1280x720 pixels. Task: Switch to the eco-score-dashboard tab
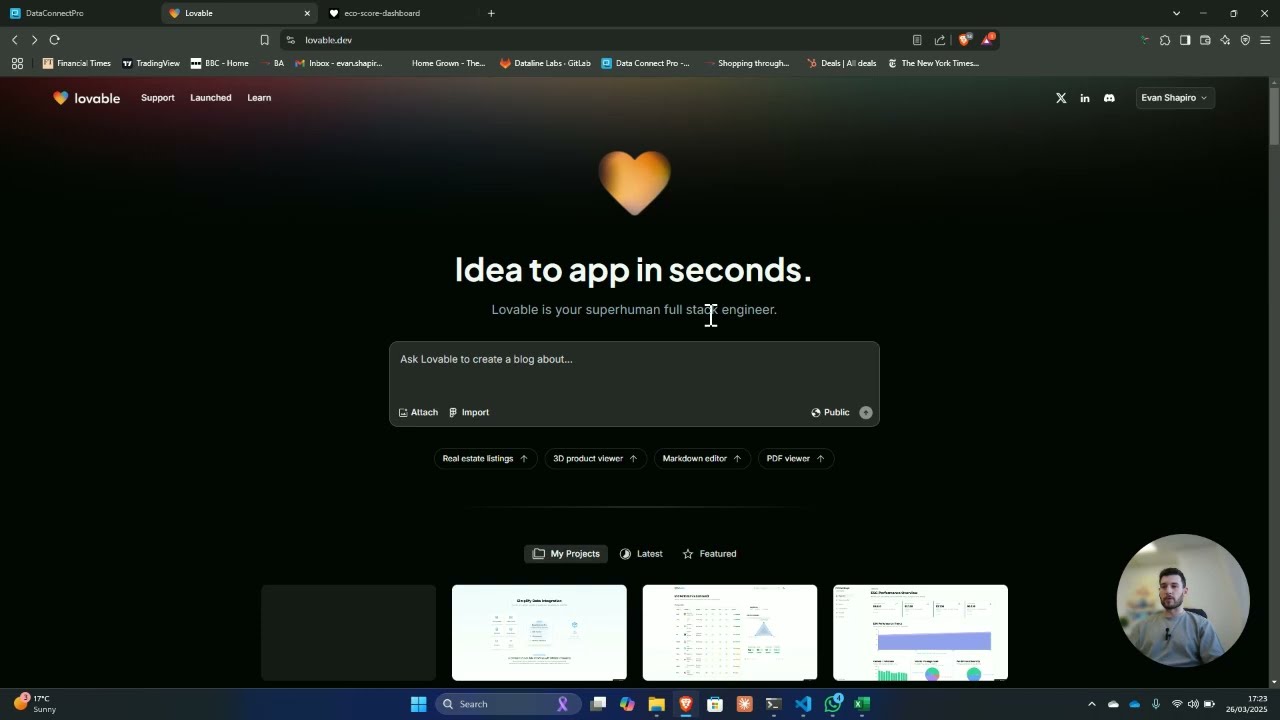click(x=400, y=13)
